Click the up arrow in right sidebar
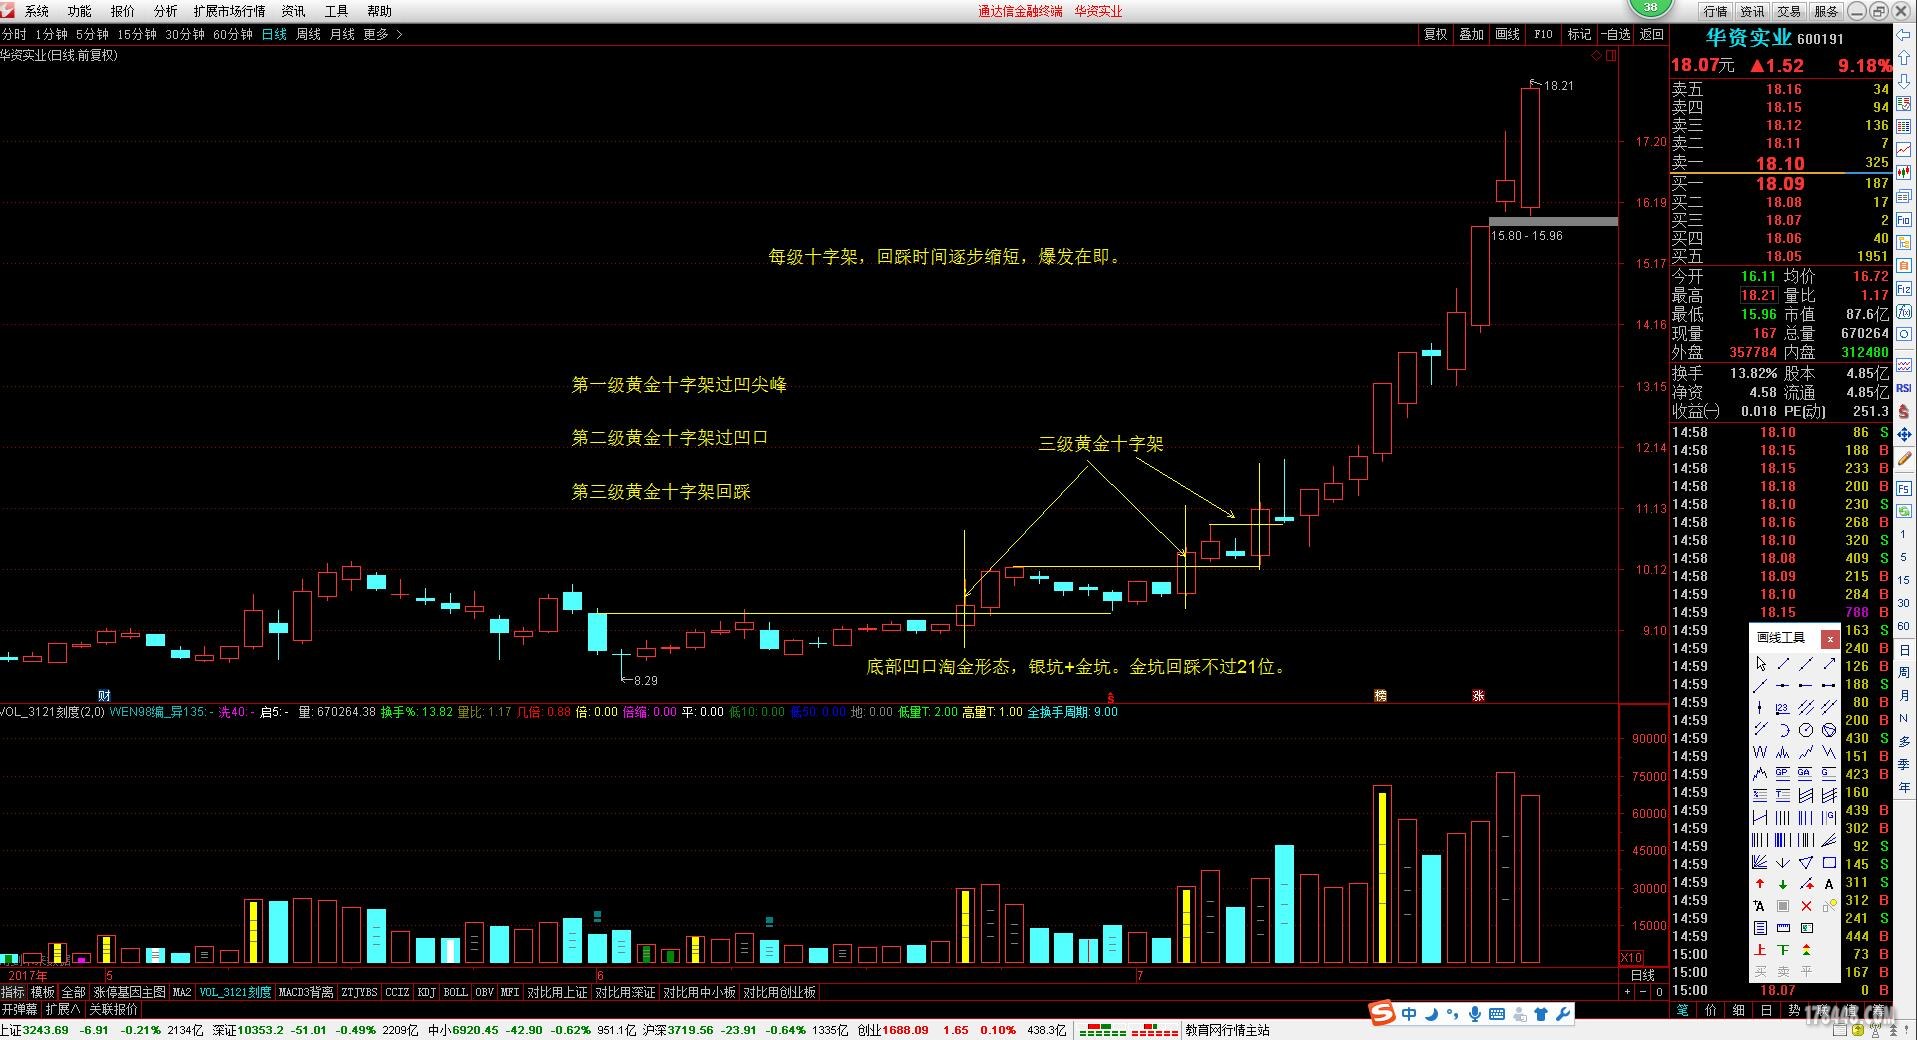 pos(1904,58)
